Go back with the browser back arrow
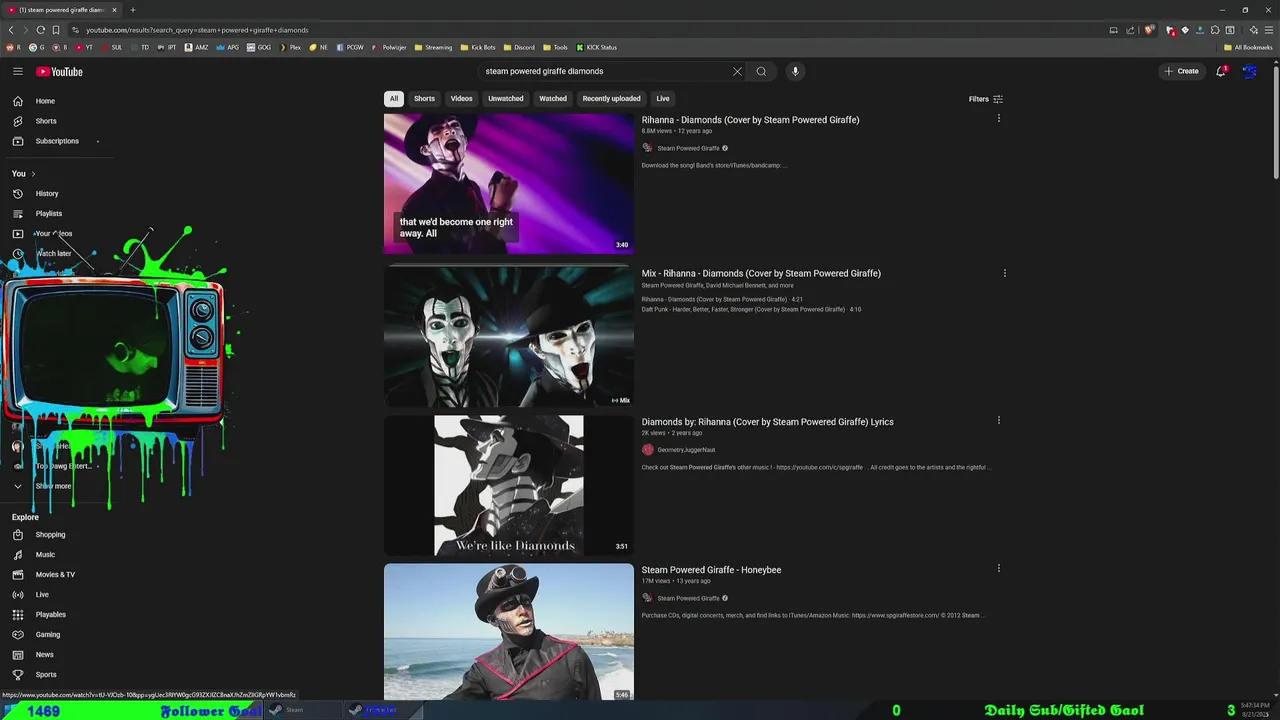This screenshot has height=720, width=1280. (11, 30)
